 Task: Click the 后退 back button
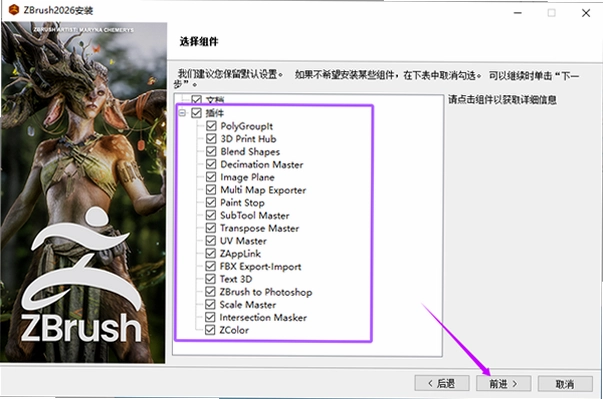(442, 383)
